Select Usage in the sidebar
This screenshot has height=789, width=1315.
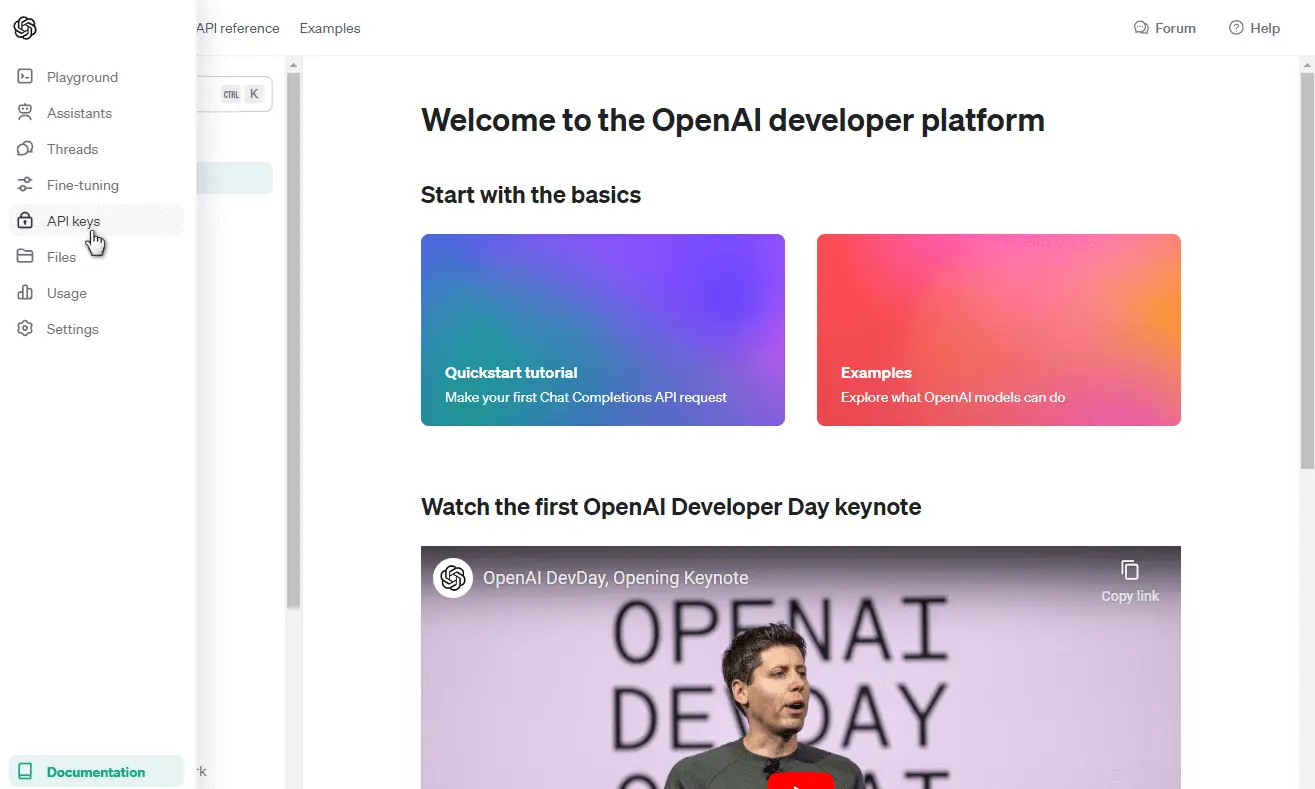[96, 293]
